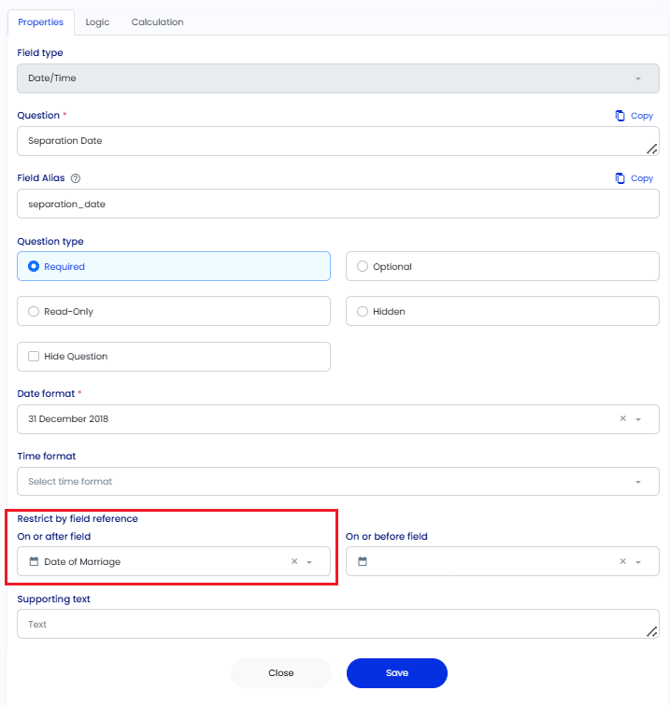Viewport: 670px width, 705px height.
Task: Click the Copy icon beside Field Alias
Action: pos(620,178)
